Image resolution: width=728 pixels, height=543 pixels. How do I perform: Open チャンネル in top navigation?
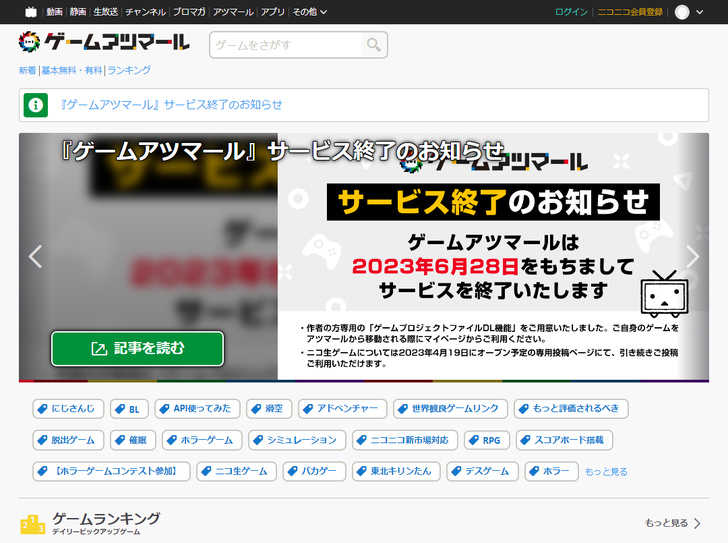(146, 12)
